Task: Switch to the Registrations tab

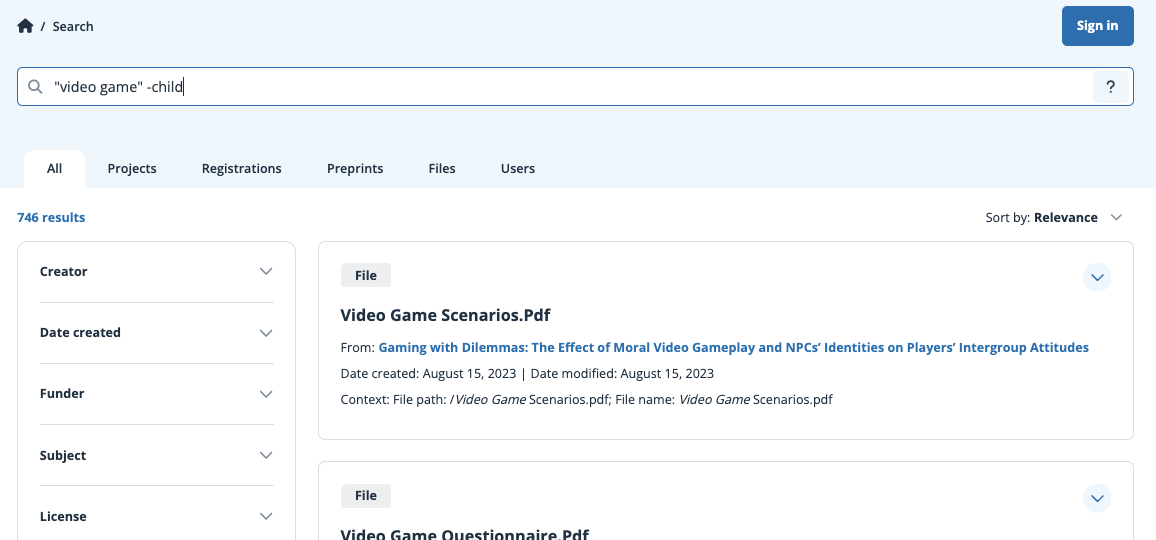Action: coord(242,168)
